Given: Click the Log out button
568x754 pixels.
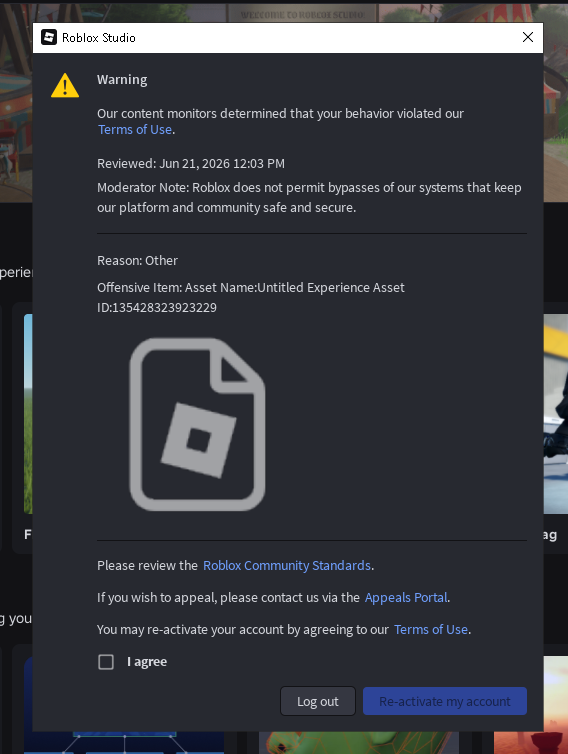Looking at the screenshot, I should 318,701.
